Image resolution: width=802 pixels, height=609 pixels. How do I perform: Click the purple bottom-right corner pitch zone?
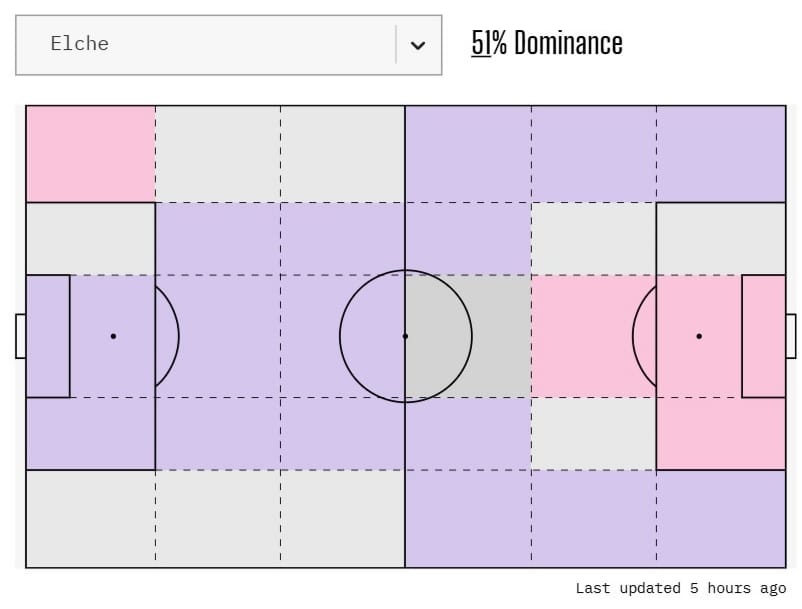click(721, 518)
